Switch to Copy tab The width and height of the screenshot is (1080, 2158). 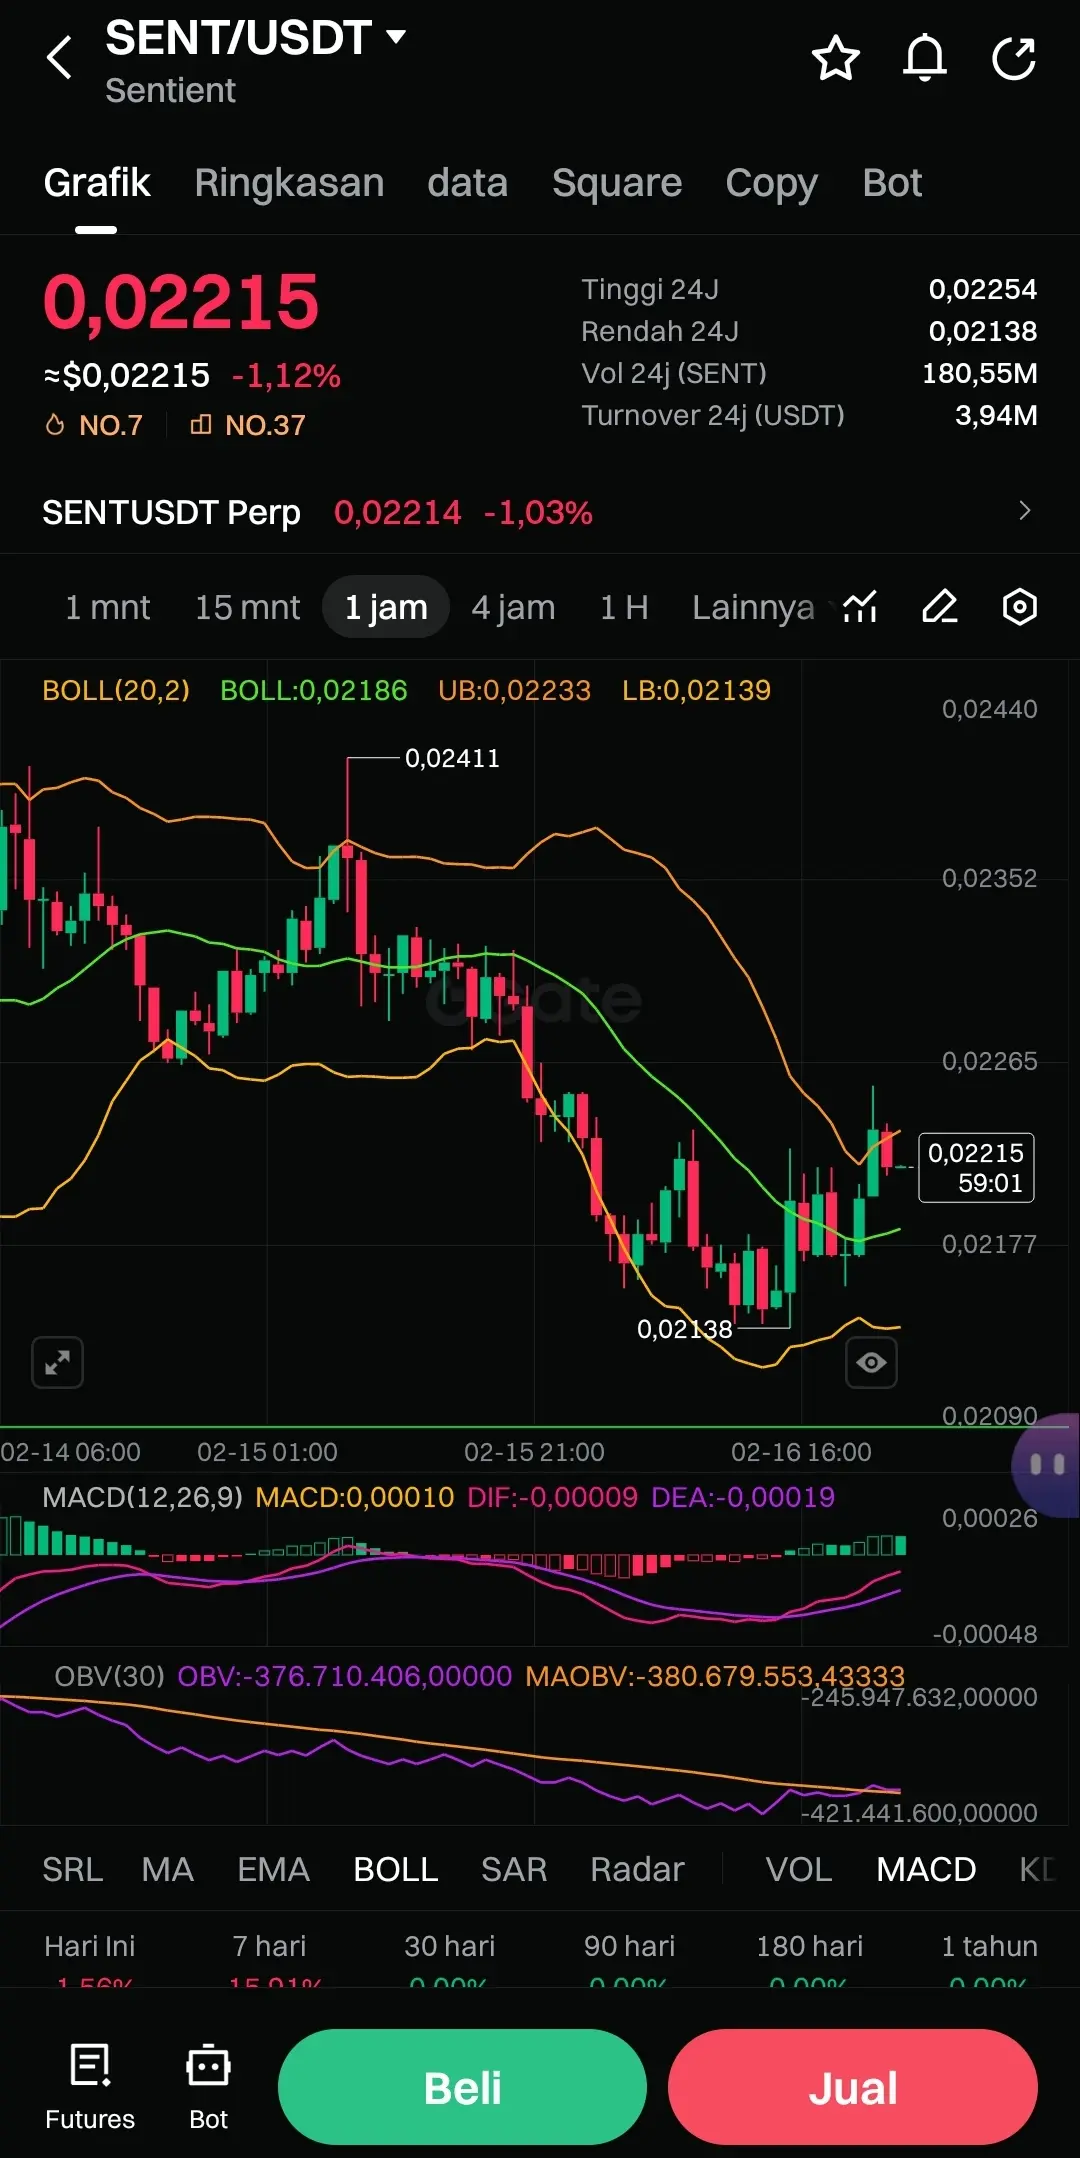click(x=771, y=183)
